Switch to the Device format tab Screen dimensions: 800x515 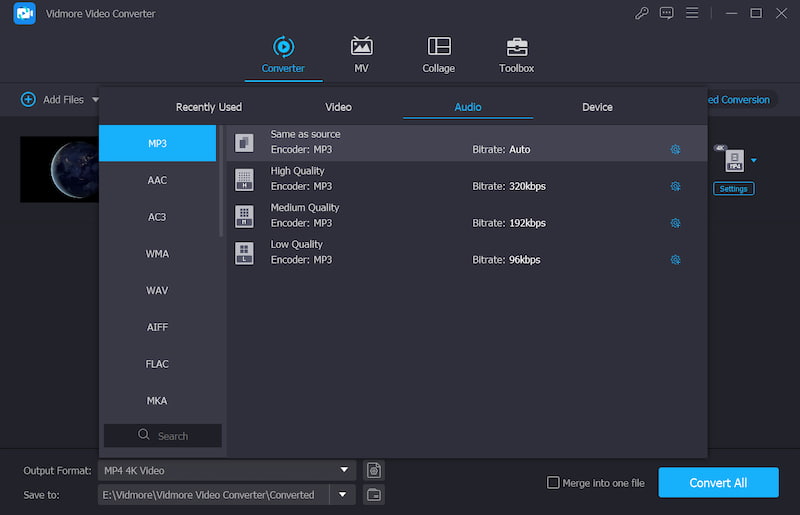pyautogui.click(x=597, y=107)
